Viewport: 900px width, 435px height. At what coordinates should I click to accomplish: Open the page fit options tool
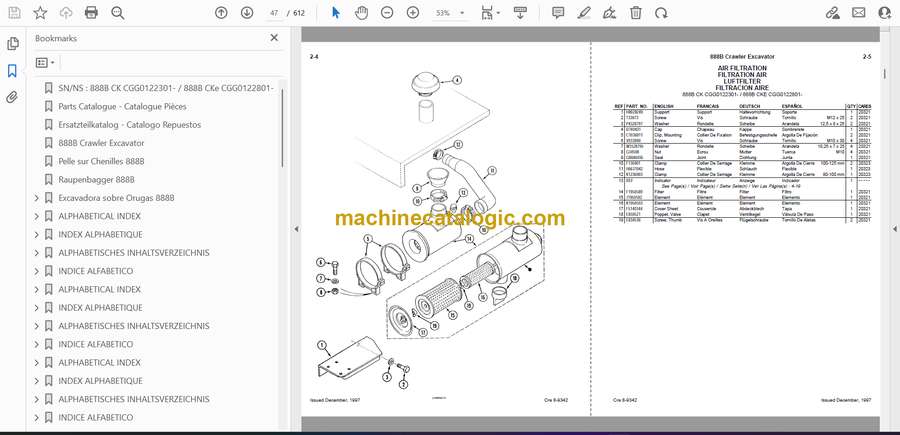tap(490, 13)
